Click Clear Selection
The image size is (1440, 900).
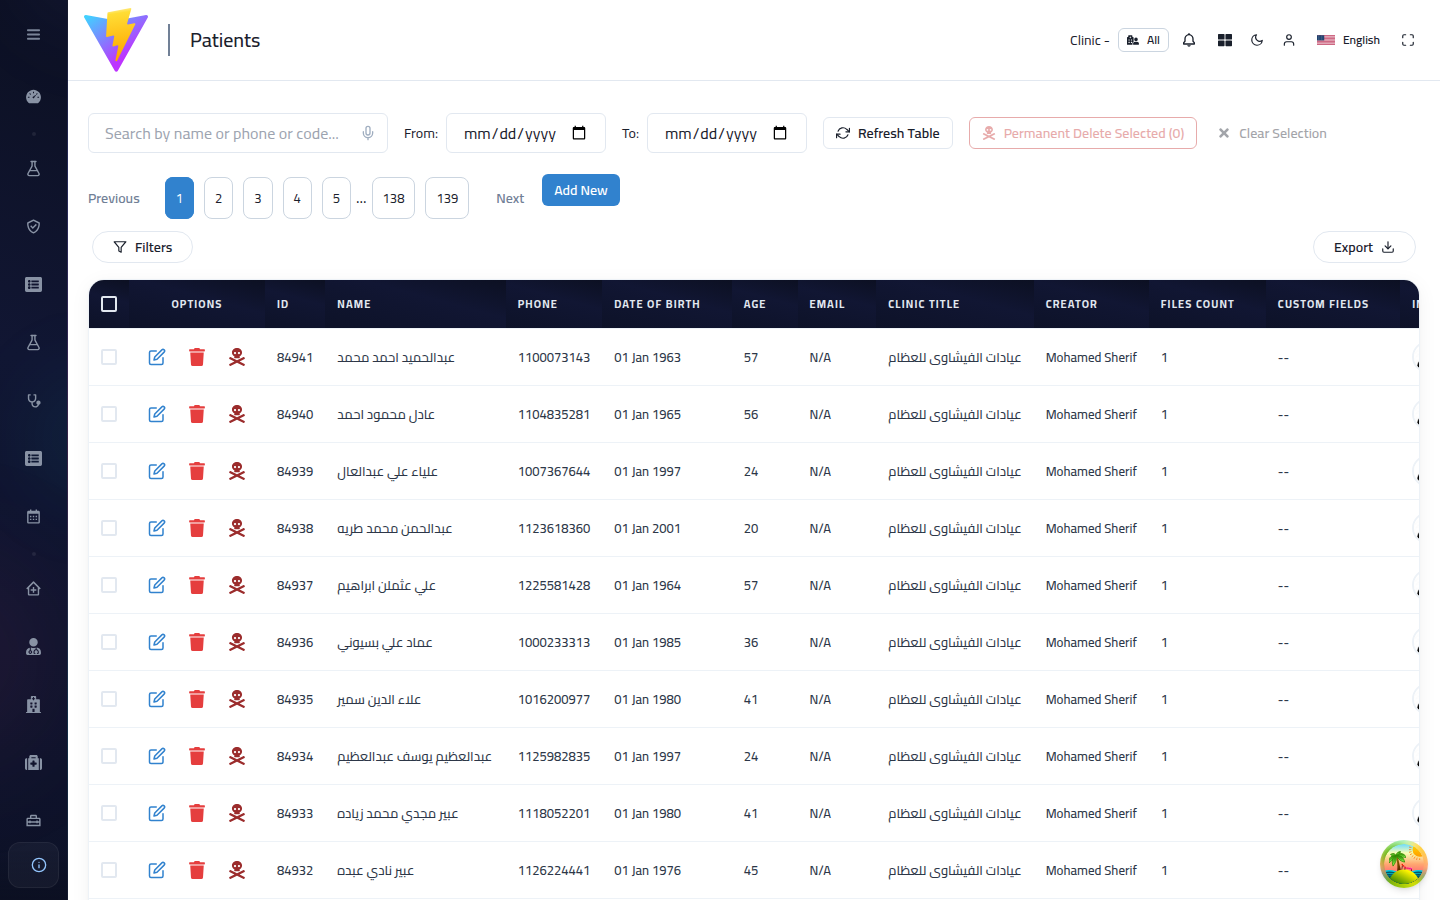coord(1272,133)
